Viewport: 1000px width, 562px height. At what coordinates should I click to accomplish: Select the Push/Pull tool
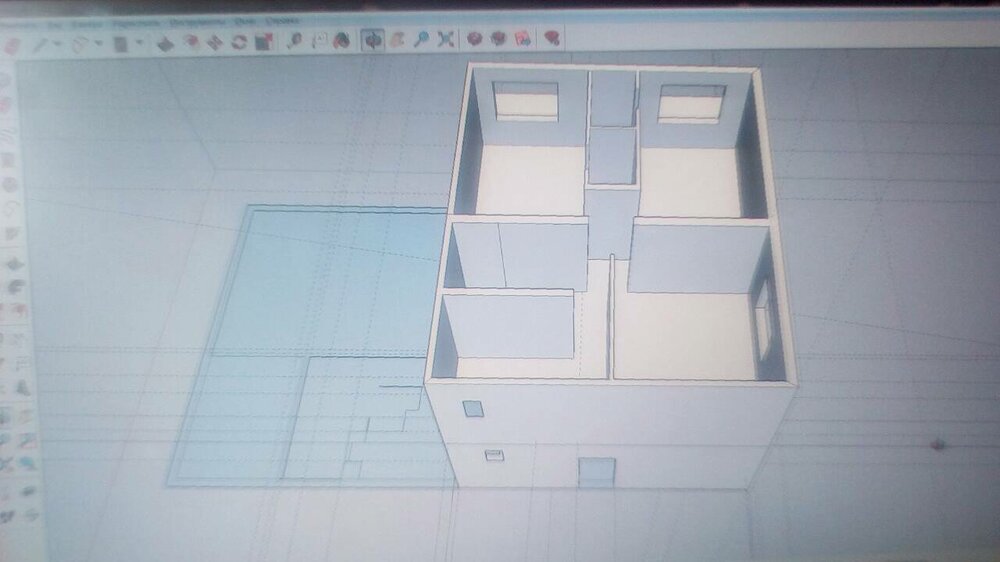(x=165, y=43)
